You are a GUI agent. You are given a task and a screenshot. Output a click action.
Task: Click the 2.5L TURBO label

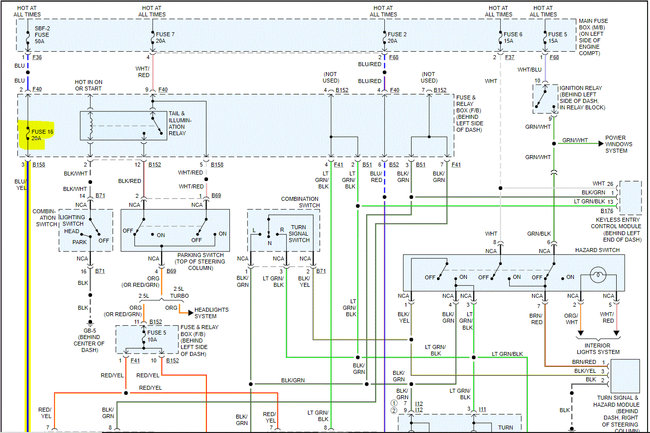[179, 293]
